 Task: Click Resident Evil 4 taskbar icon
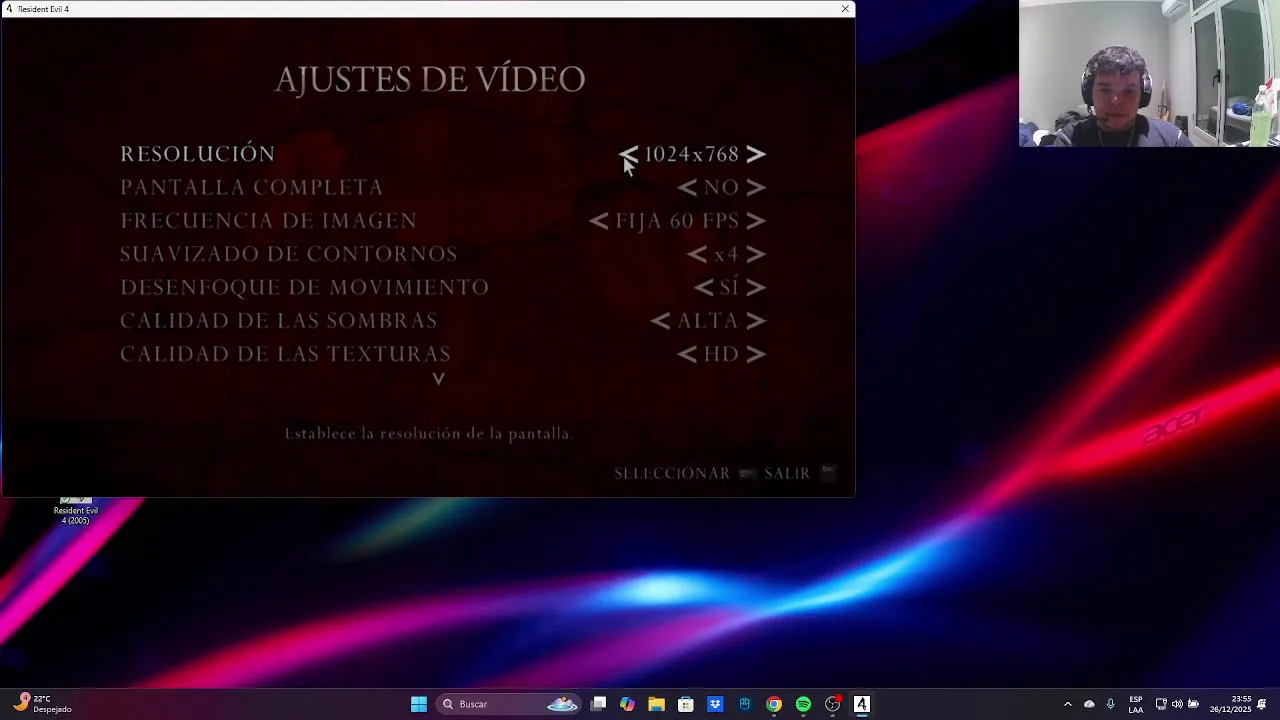[x=861, y=704]
